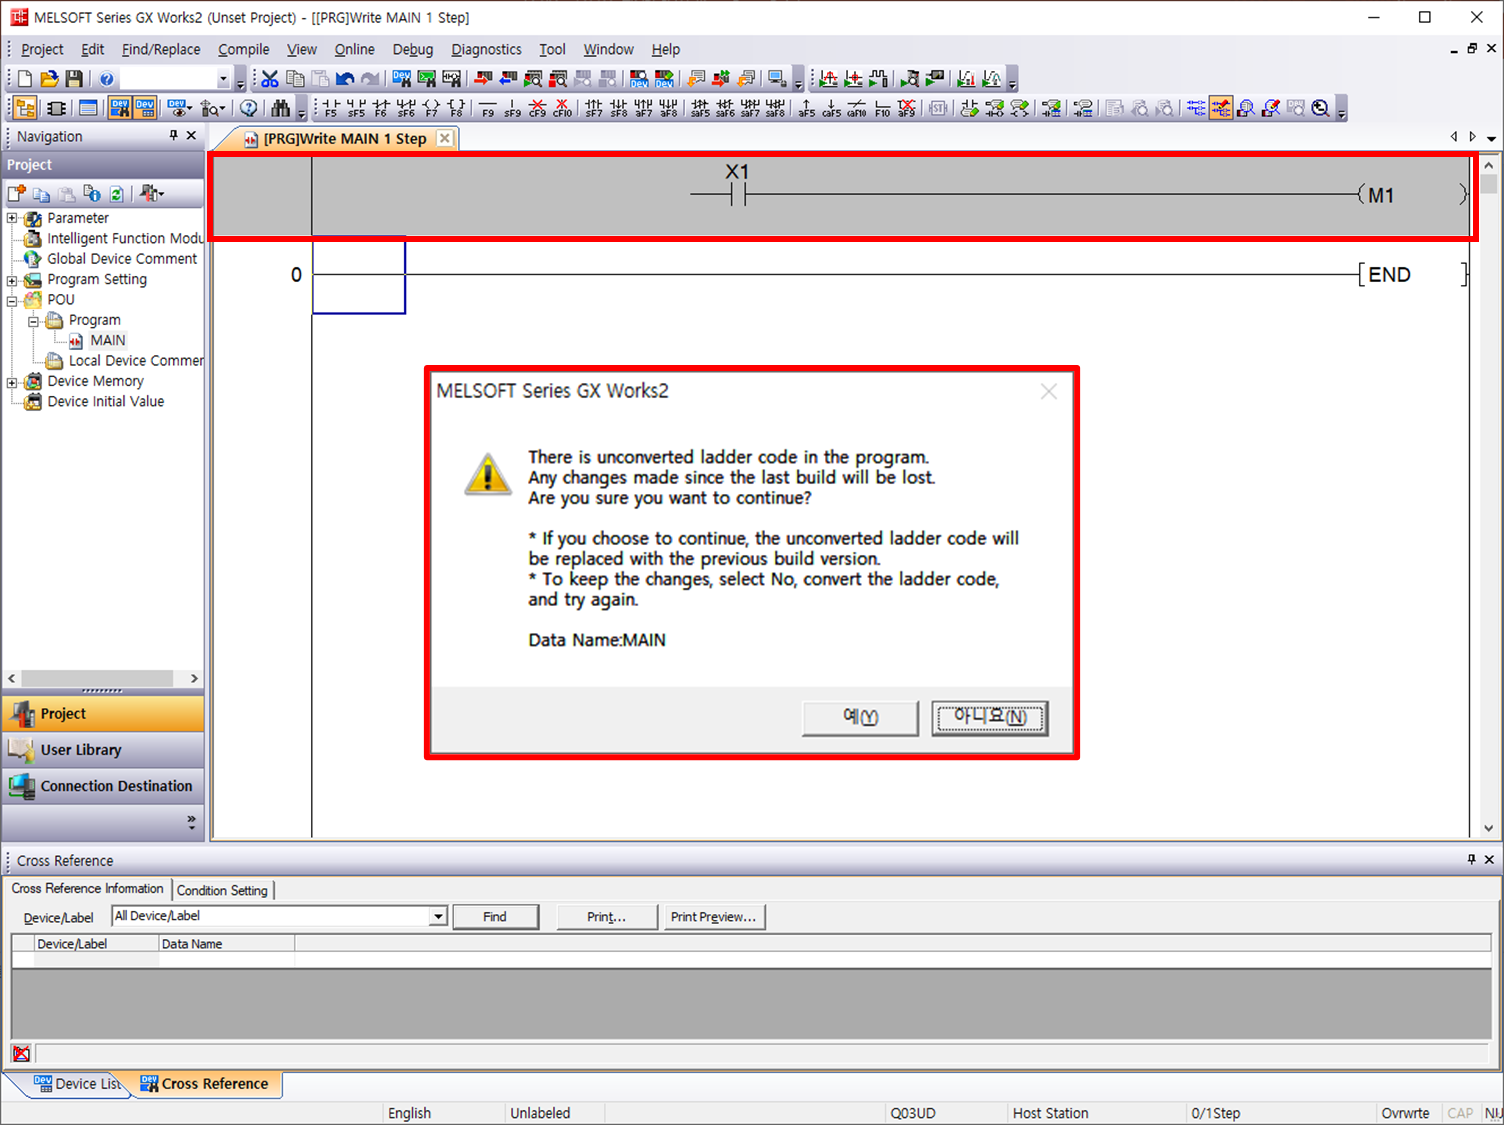Click the Print... button
Viewport: 1504px width, 1125px height.
pyautogui.click(x=607, y=916)
